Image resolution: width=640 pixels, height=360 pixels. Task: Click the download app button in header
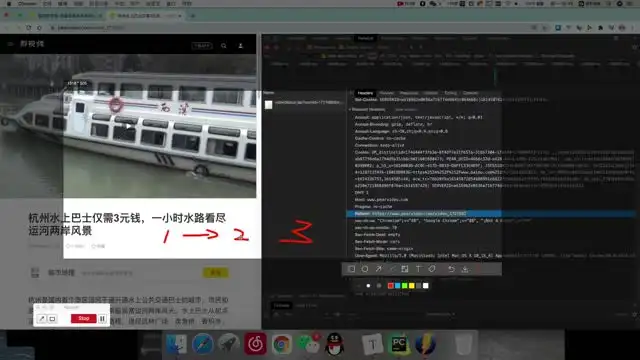tap(202, 46)
